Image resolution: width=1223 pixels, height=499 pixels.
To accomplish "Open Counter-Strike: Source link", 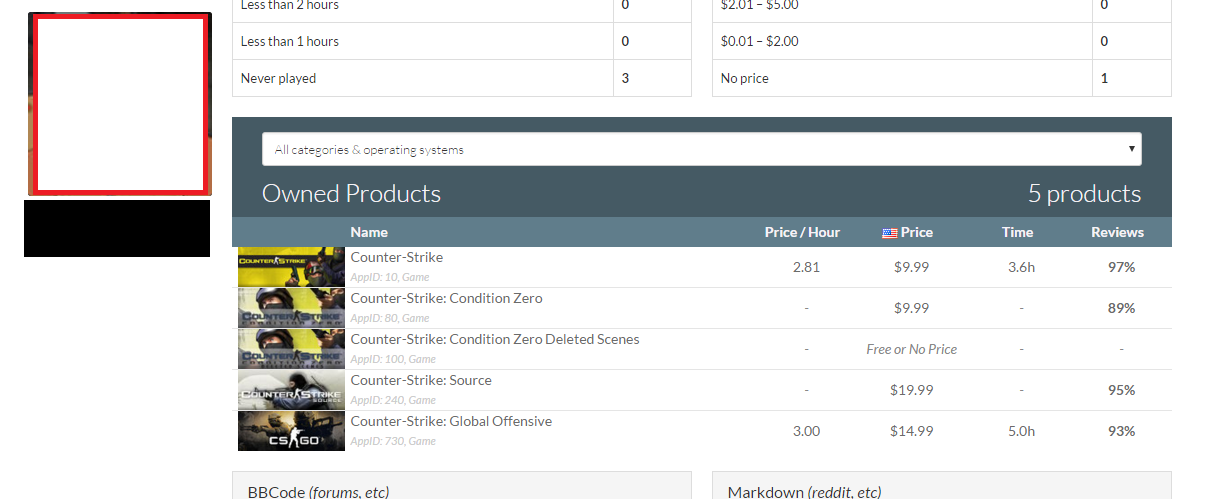I will [x=420, y=380].
